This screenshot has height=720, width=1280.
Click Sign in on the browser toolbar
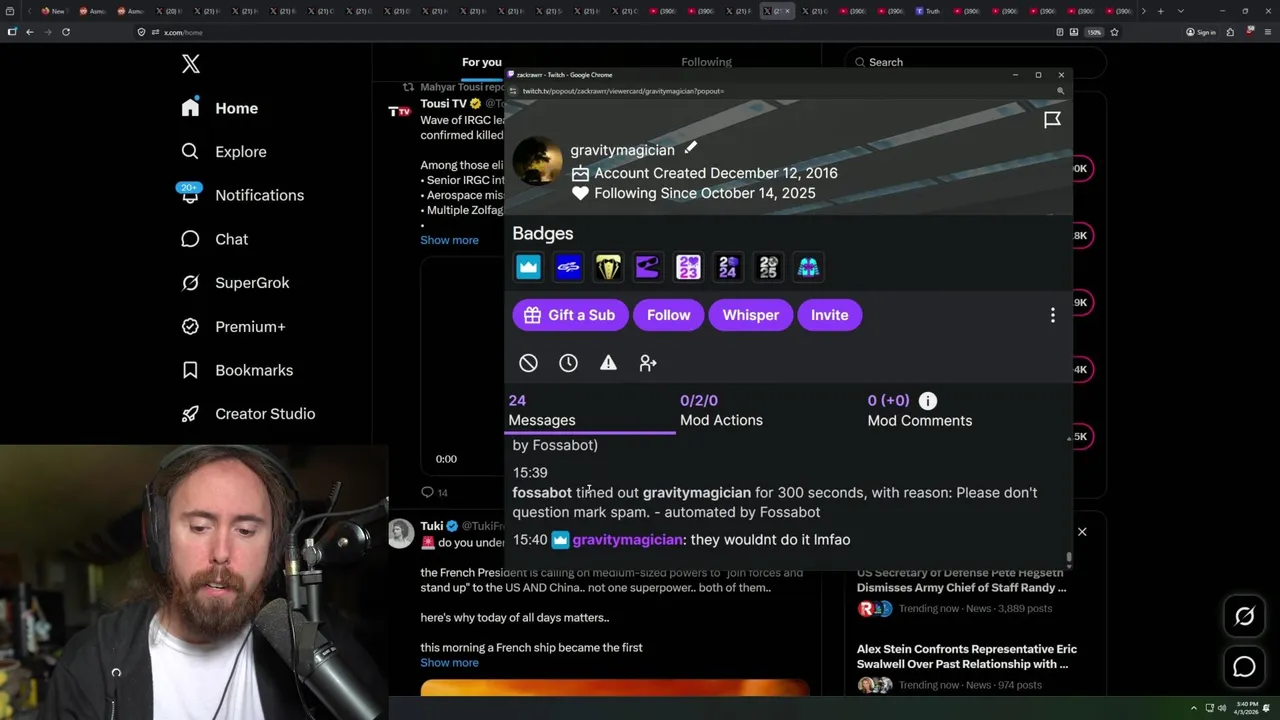point(1201,32)
